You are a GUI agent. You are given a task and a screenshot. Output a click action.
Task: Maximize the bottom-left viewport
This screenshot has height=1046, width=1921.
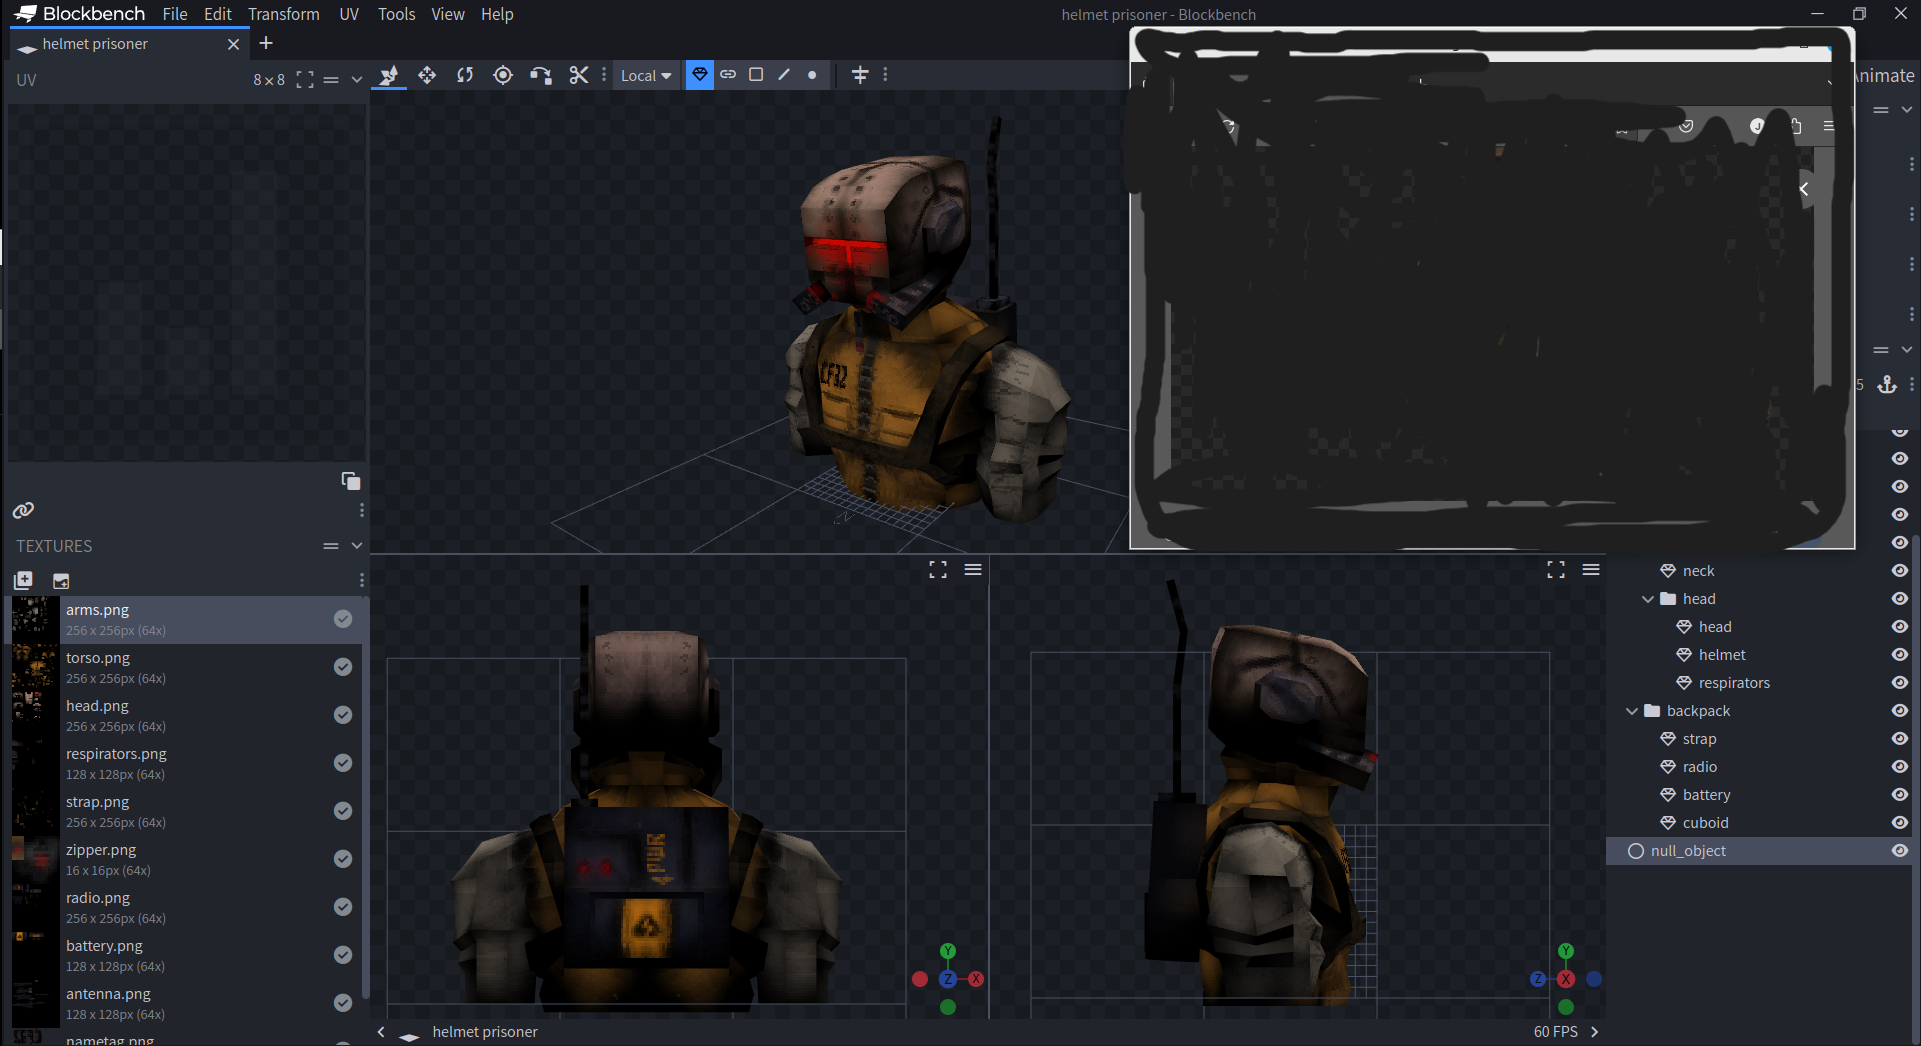[x=938, y=570]
